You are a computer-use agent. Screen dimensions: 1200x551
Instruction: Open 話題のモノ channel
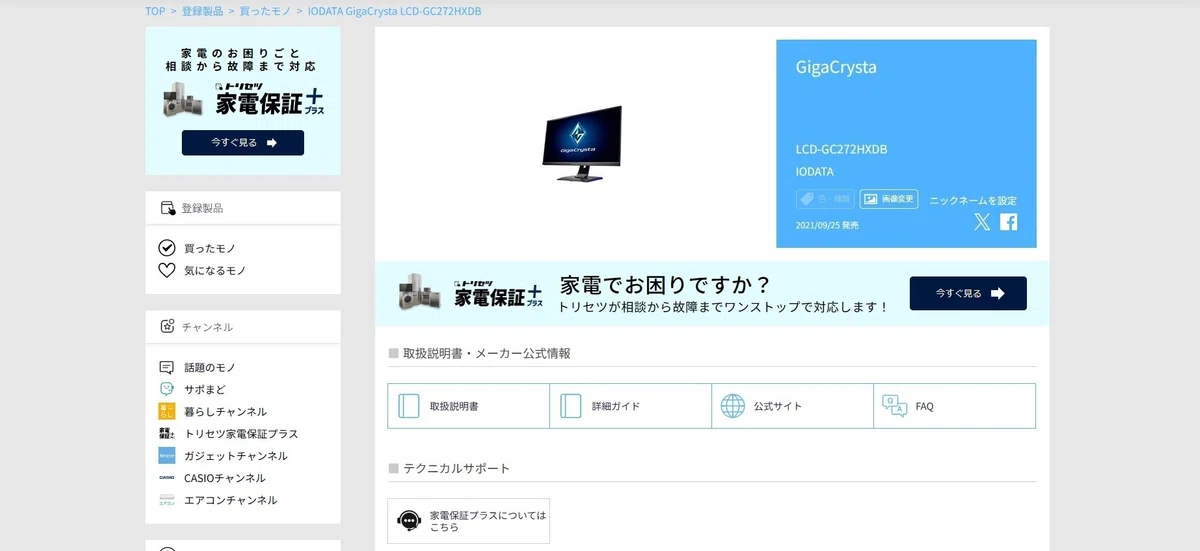(197, 367)
